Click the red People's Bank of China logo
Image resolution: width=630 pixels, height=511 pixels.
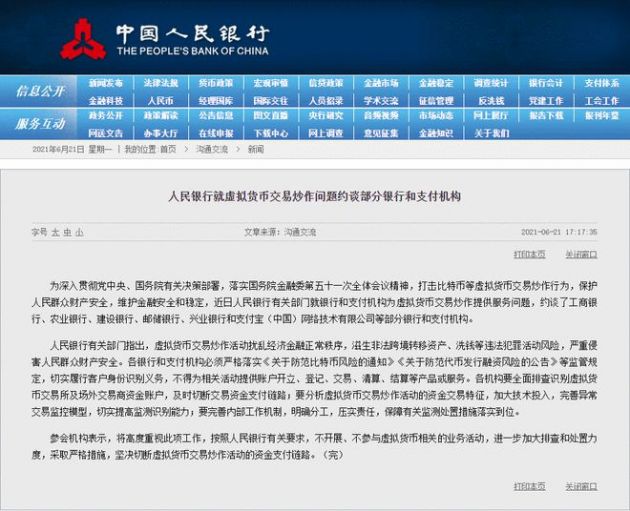click(x=83, y=39)
